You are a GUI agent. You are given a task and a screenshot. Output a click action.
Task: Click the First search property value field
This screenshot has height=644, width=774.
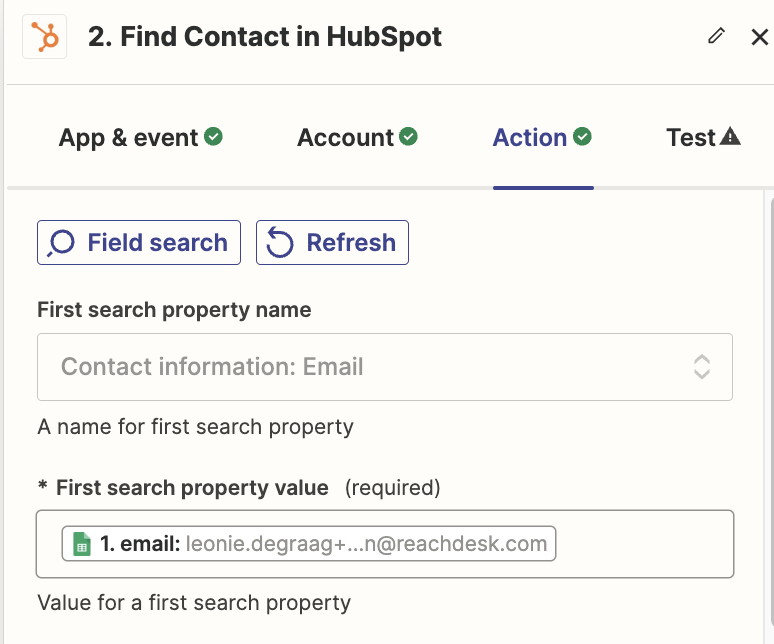385,544
